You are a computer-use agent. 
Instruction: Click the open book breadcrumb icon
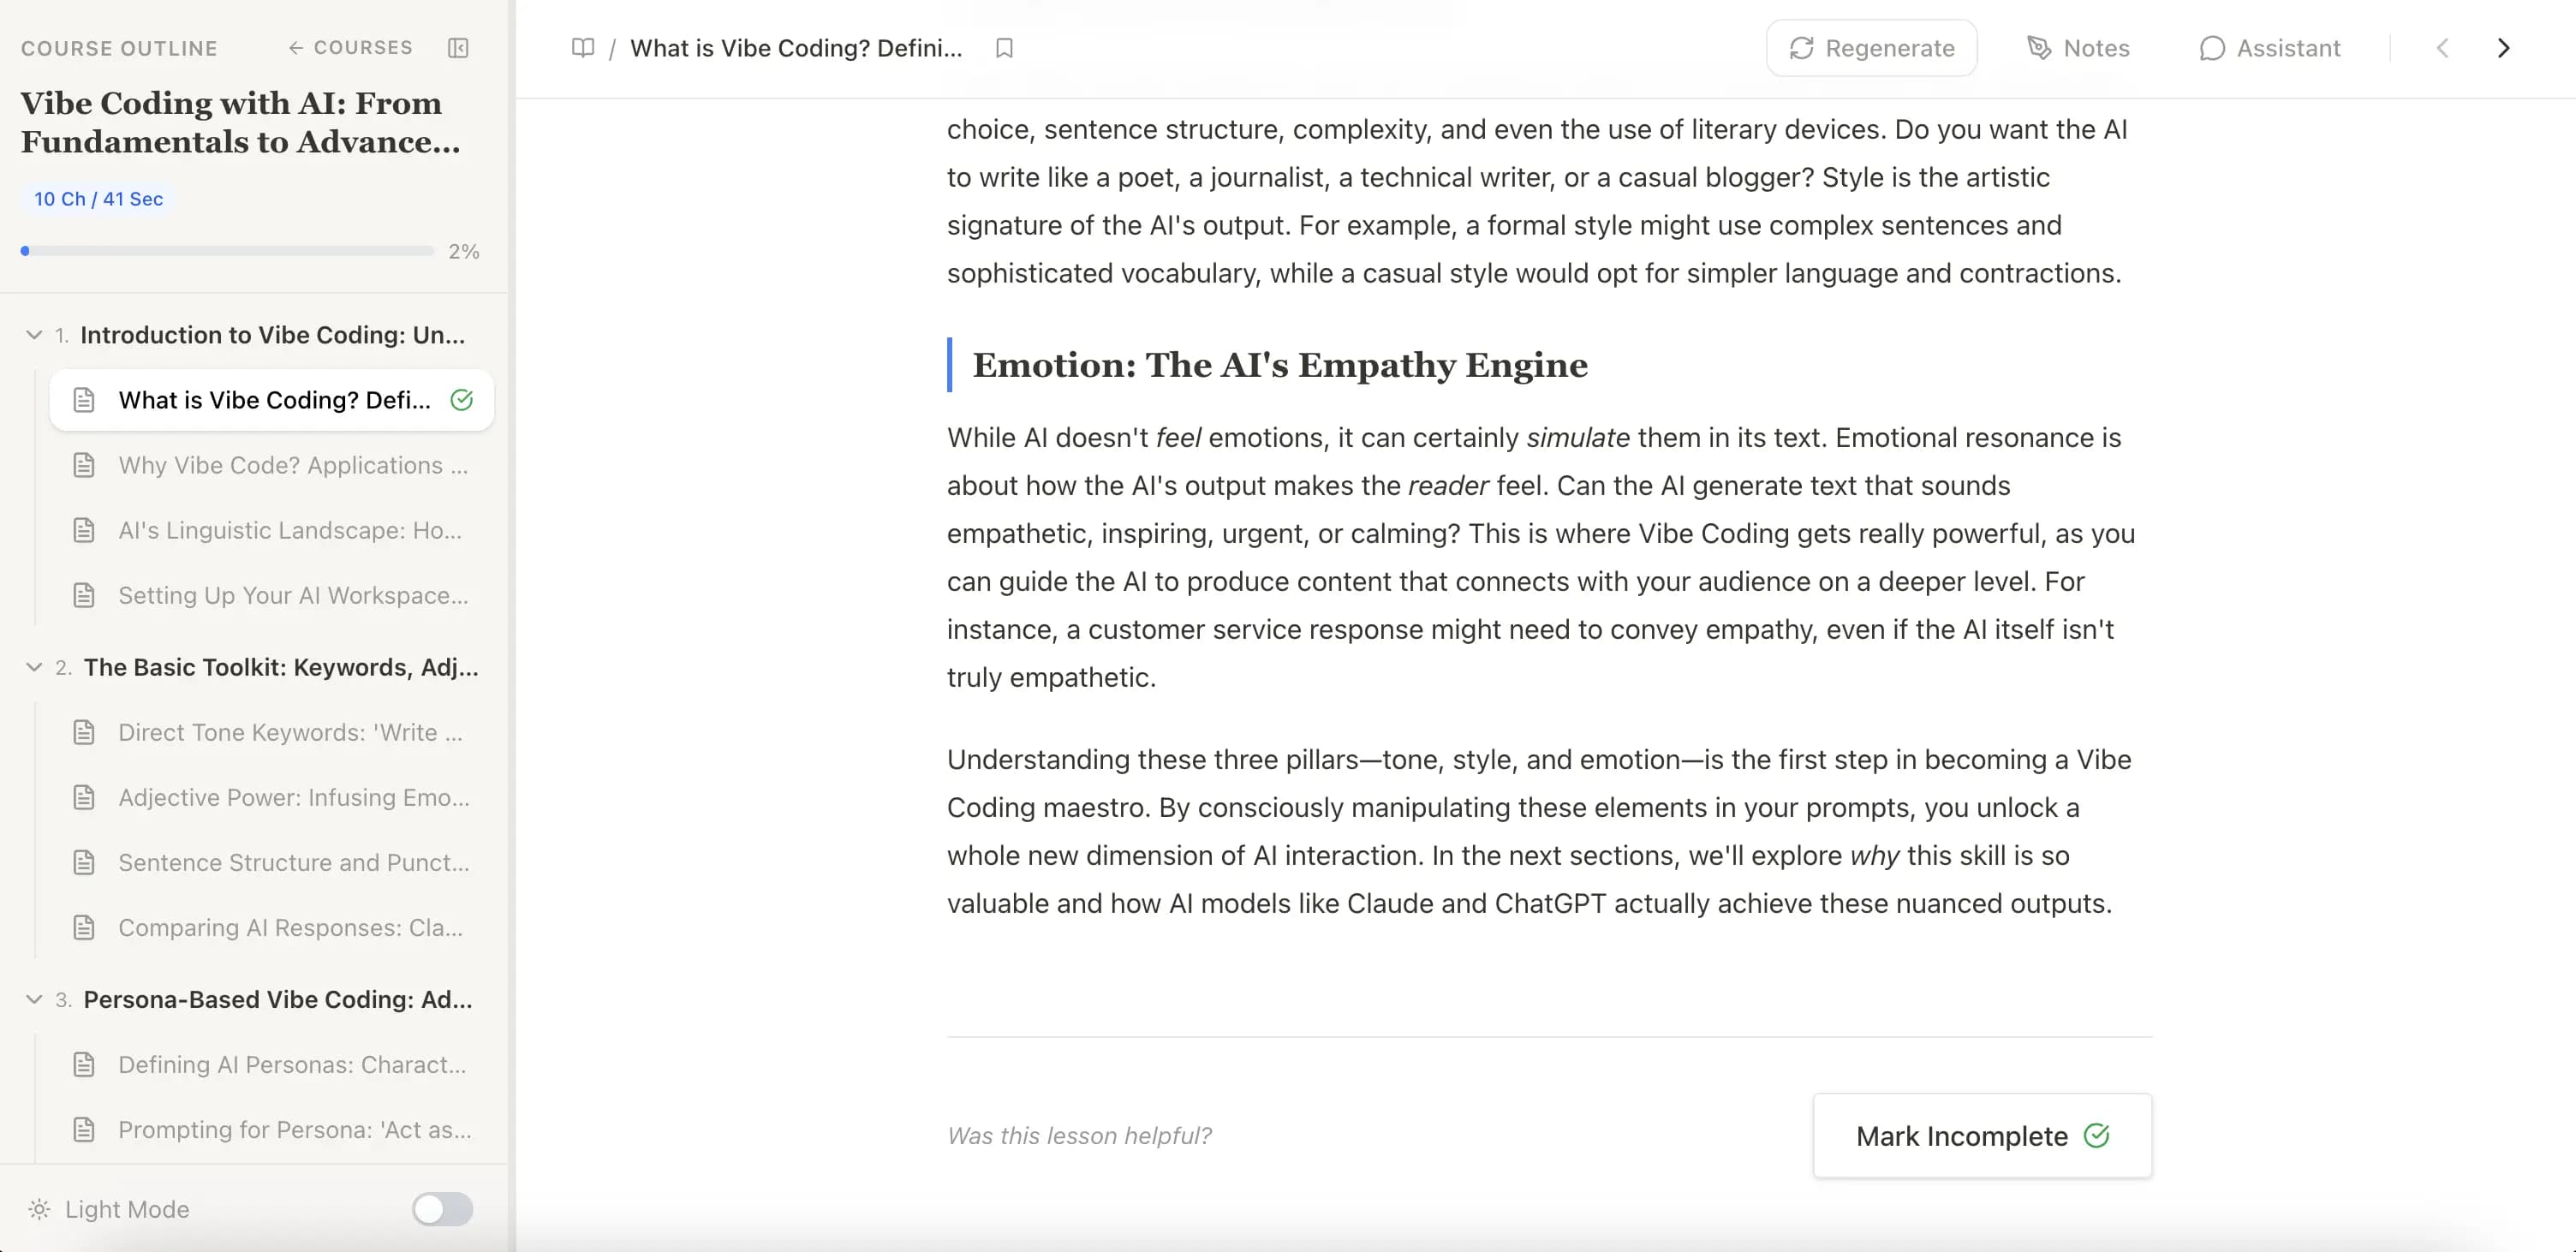583,48
